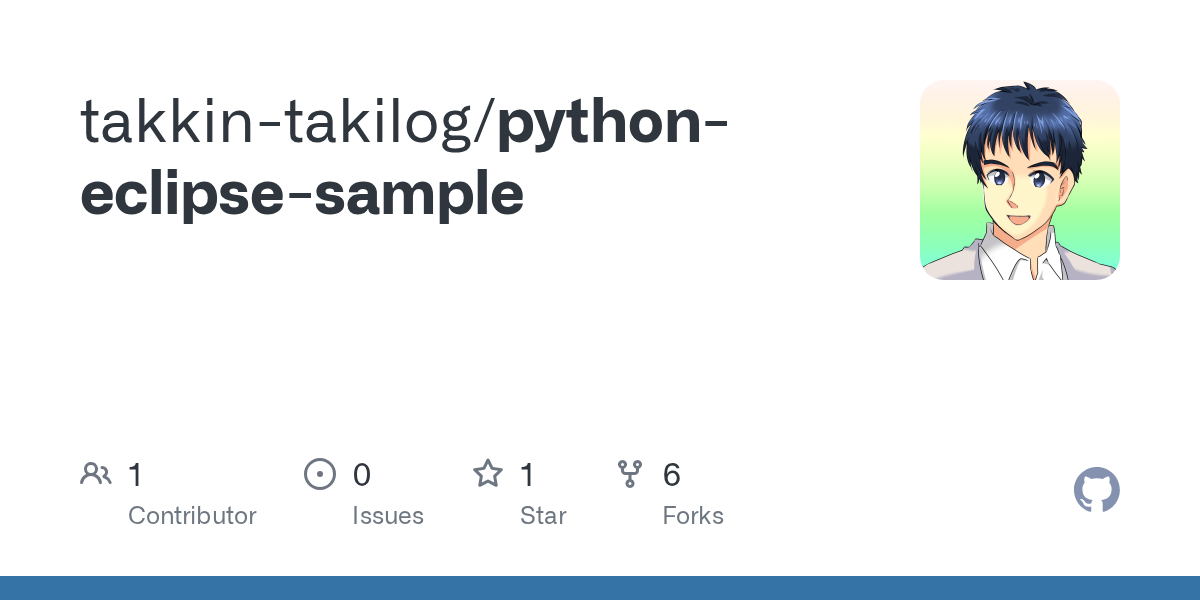Click the contributors people icon
The width and height of the screenshot is (1200, 600).
(x=96, y=474)
